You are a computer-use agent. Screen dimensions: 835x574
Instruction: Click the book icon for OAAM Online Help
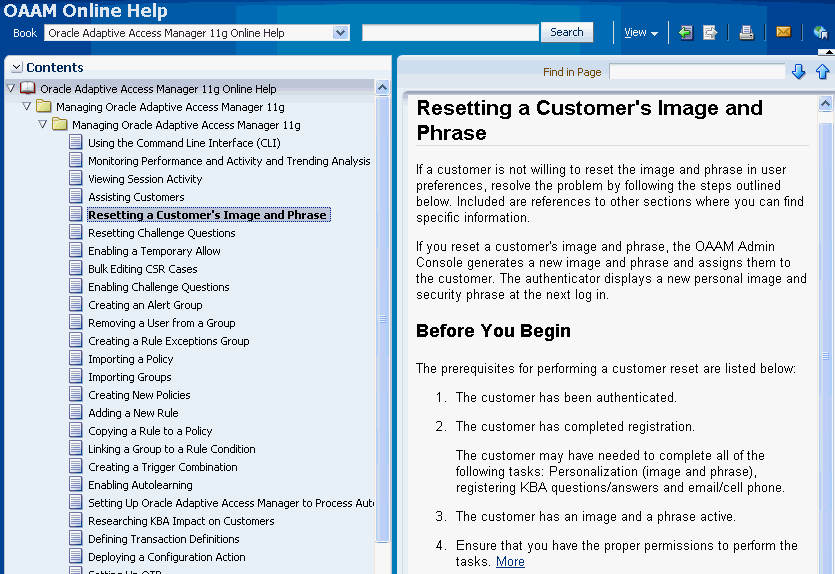[27, 88]
